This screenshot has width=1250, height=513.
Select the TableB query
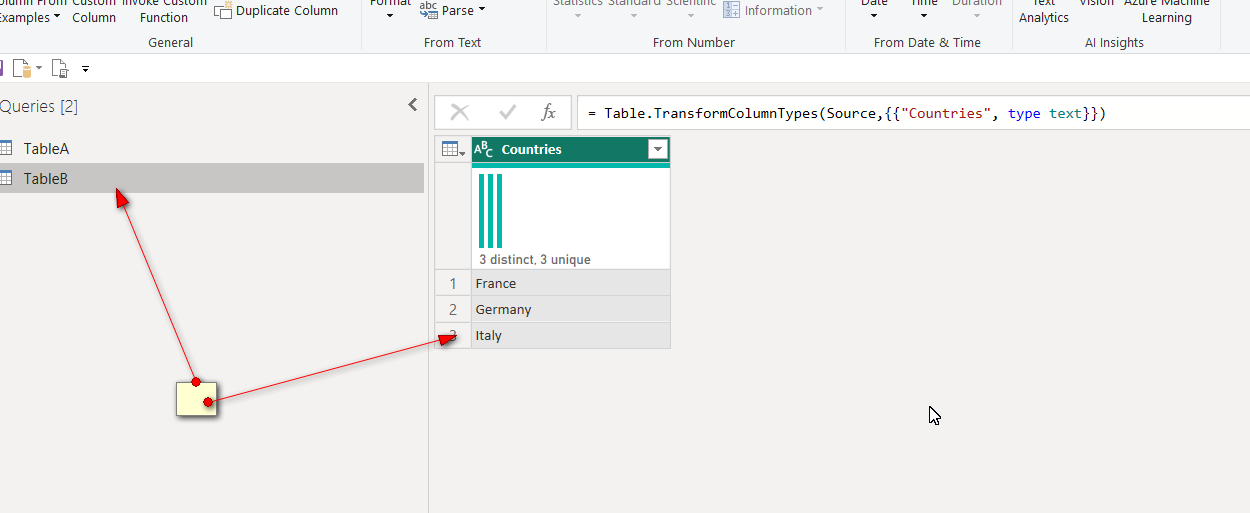[x=211, y=178]
